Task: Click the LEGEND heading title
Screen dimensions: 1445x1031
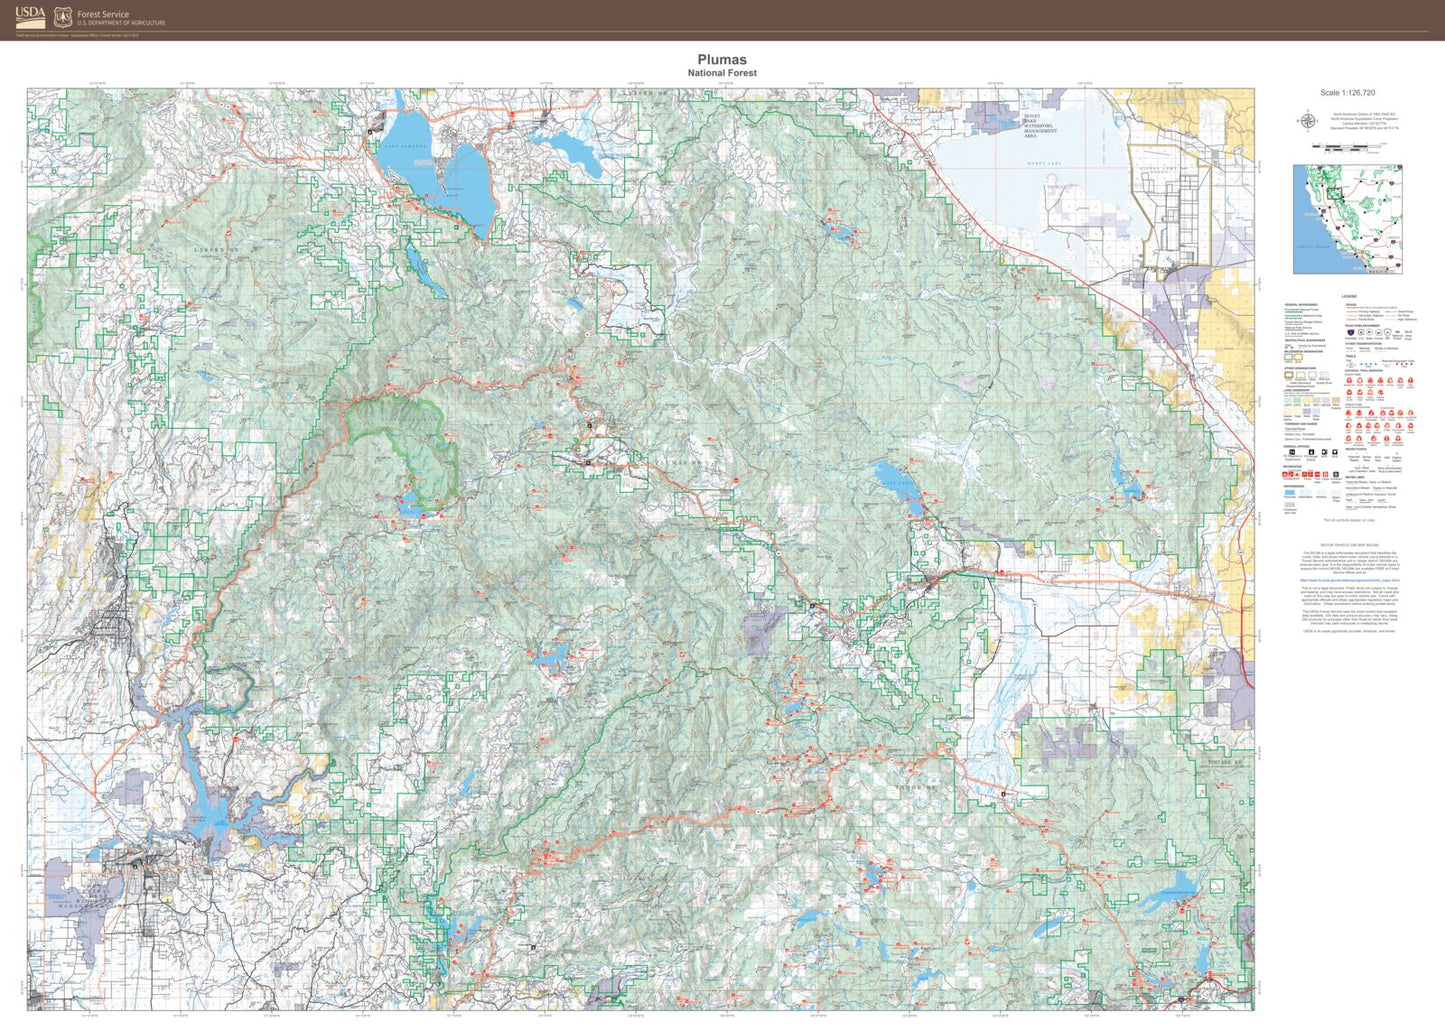Action: 1348,294
